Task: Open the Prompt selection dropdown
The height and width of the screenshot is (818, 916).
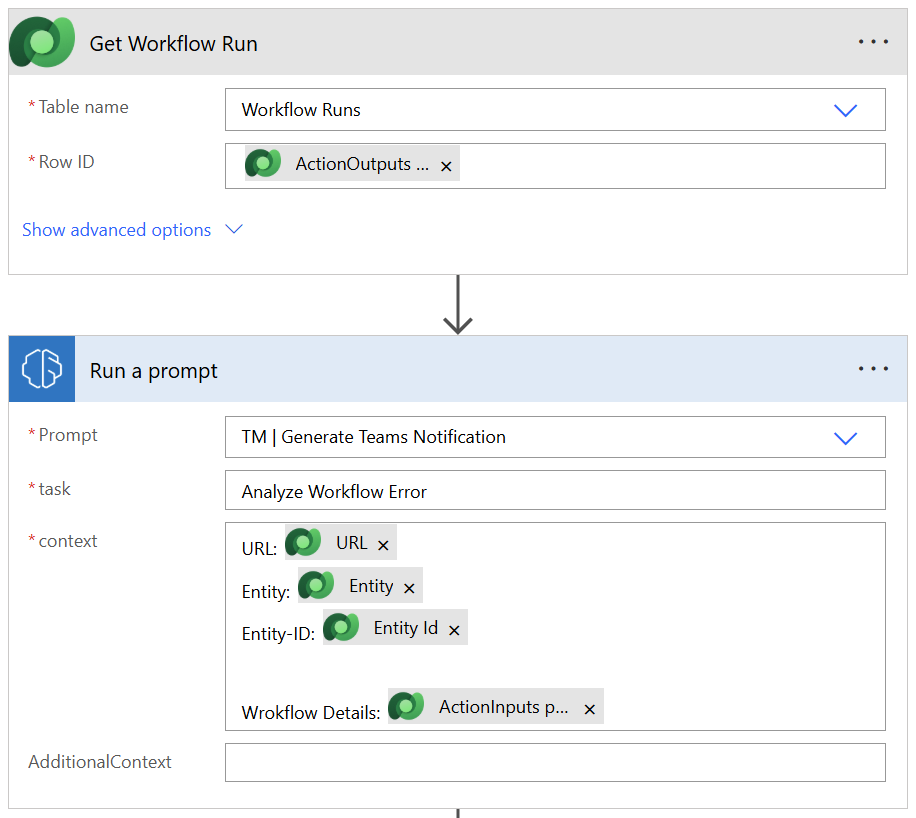Action: (x=845, y=437)
